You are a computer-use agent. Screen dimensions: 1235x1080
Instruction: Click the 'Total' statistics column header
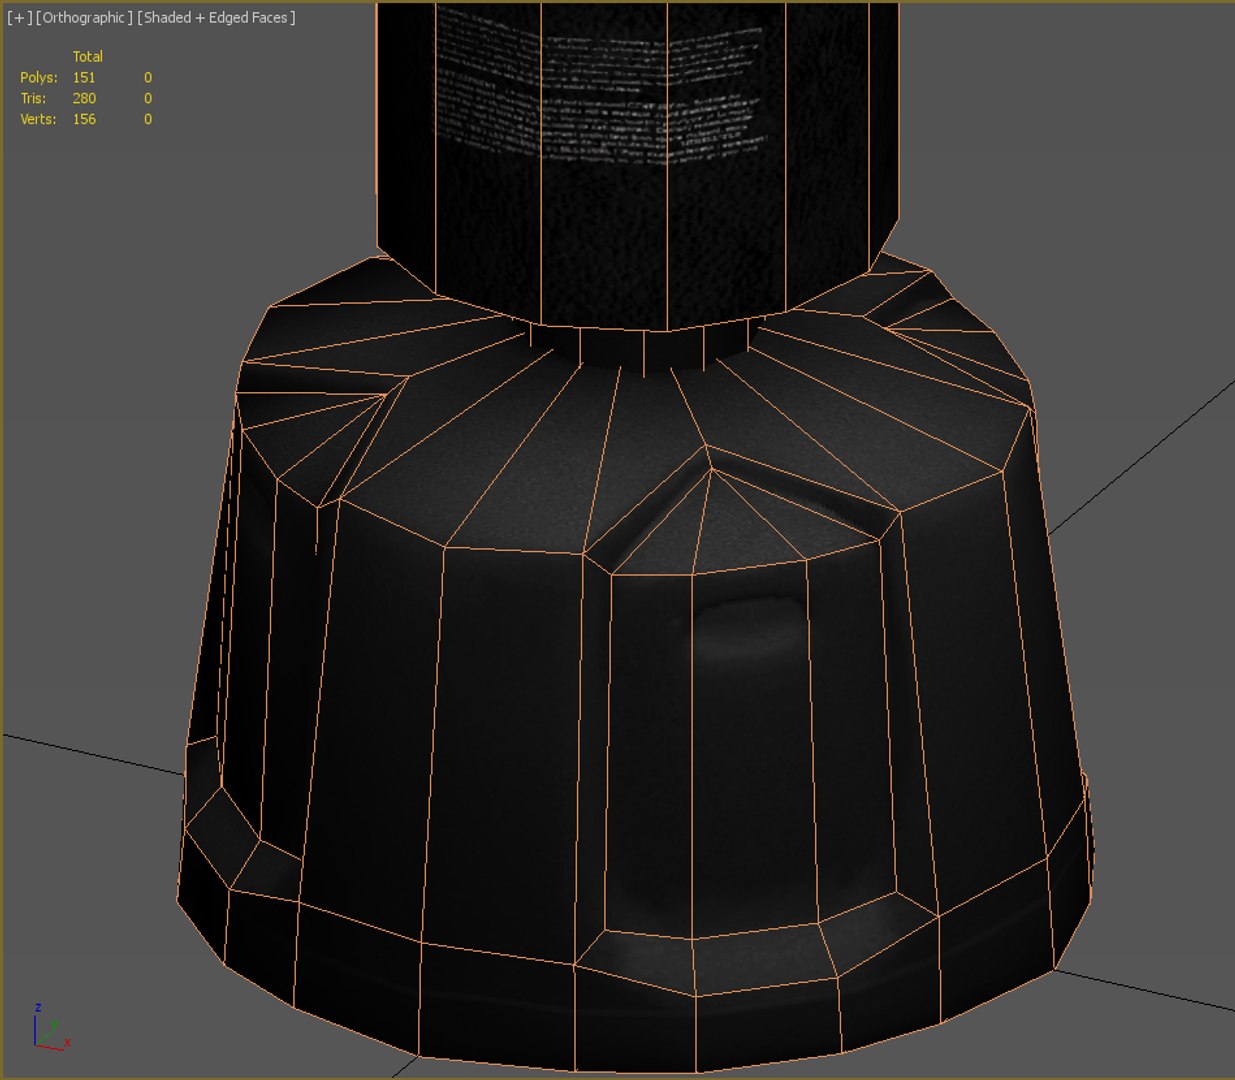[87, 57]
